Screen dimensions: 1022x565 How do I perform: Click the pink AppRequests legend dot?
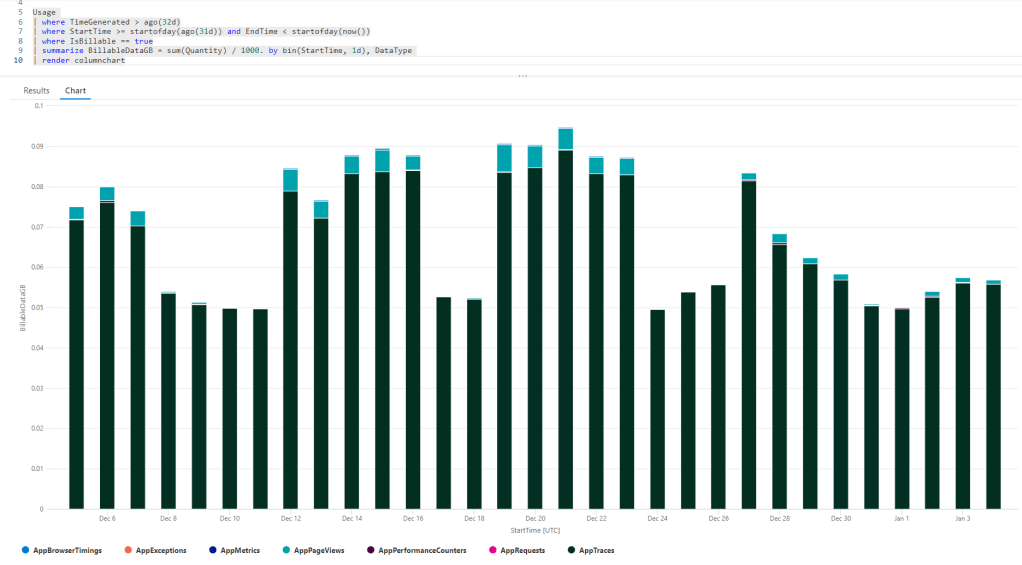[492, 550]
